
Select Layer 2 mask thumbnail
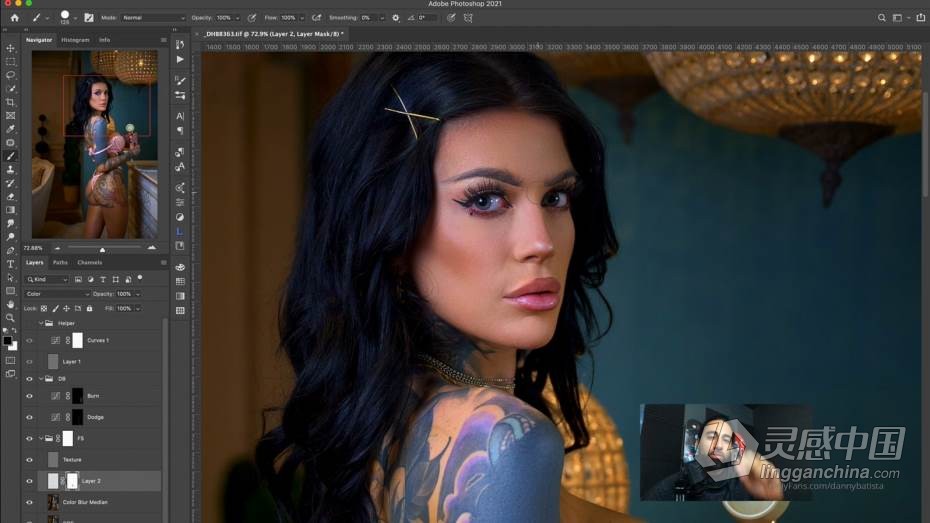point(72,481)
